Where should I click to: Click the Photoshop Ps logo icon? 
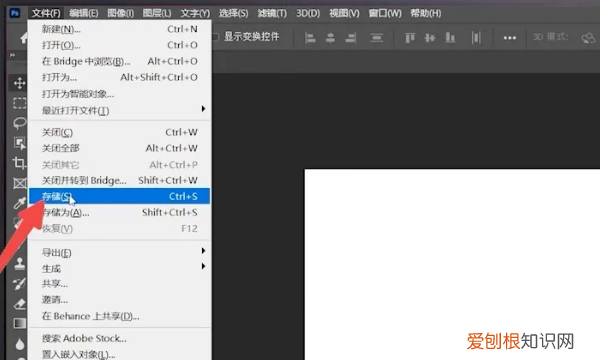coord(15,13)
